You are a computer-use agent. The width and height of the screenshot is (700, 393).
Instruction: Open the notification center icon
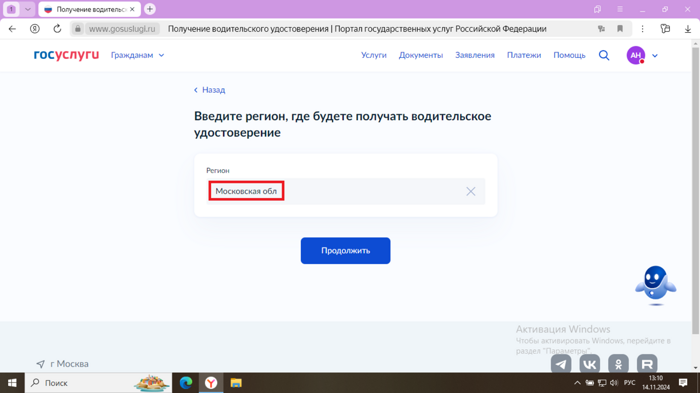pyautogui.click(x=683, y=383)
